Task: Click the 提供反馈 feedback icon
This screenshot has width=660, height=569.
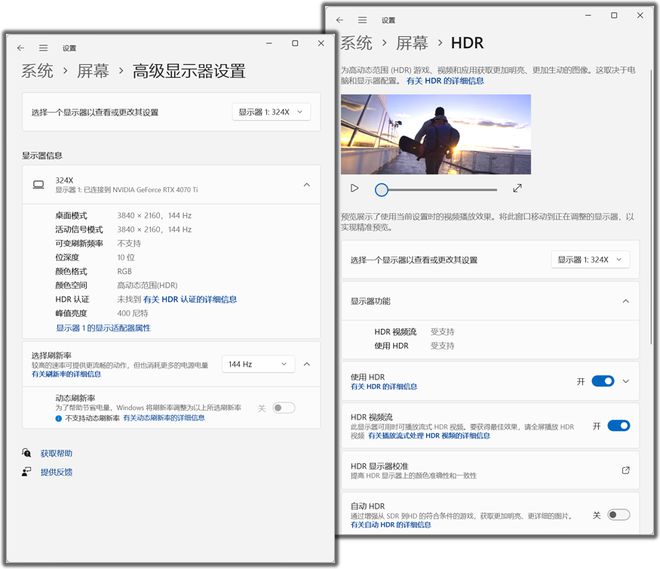Action: point(27,472)
